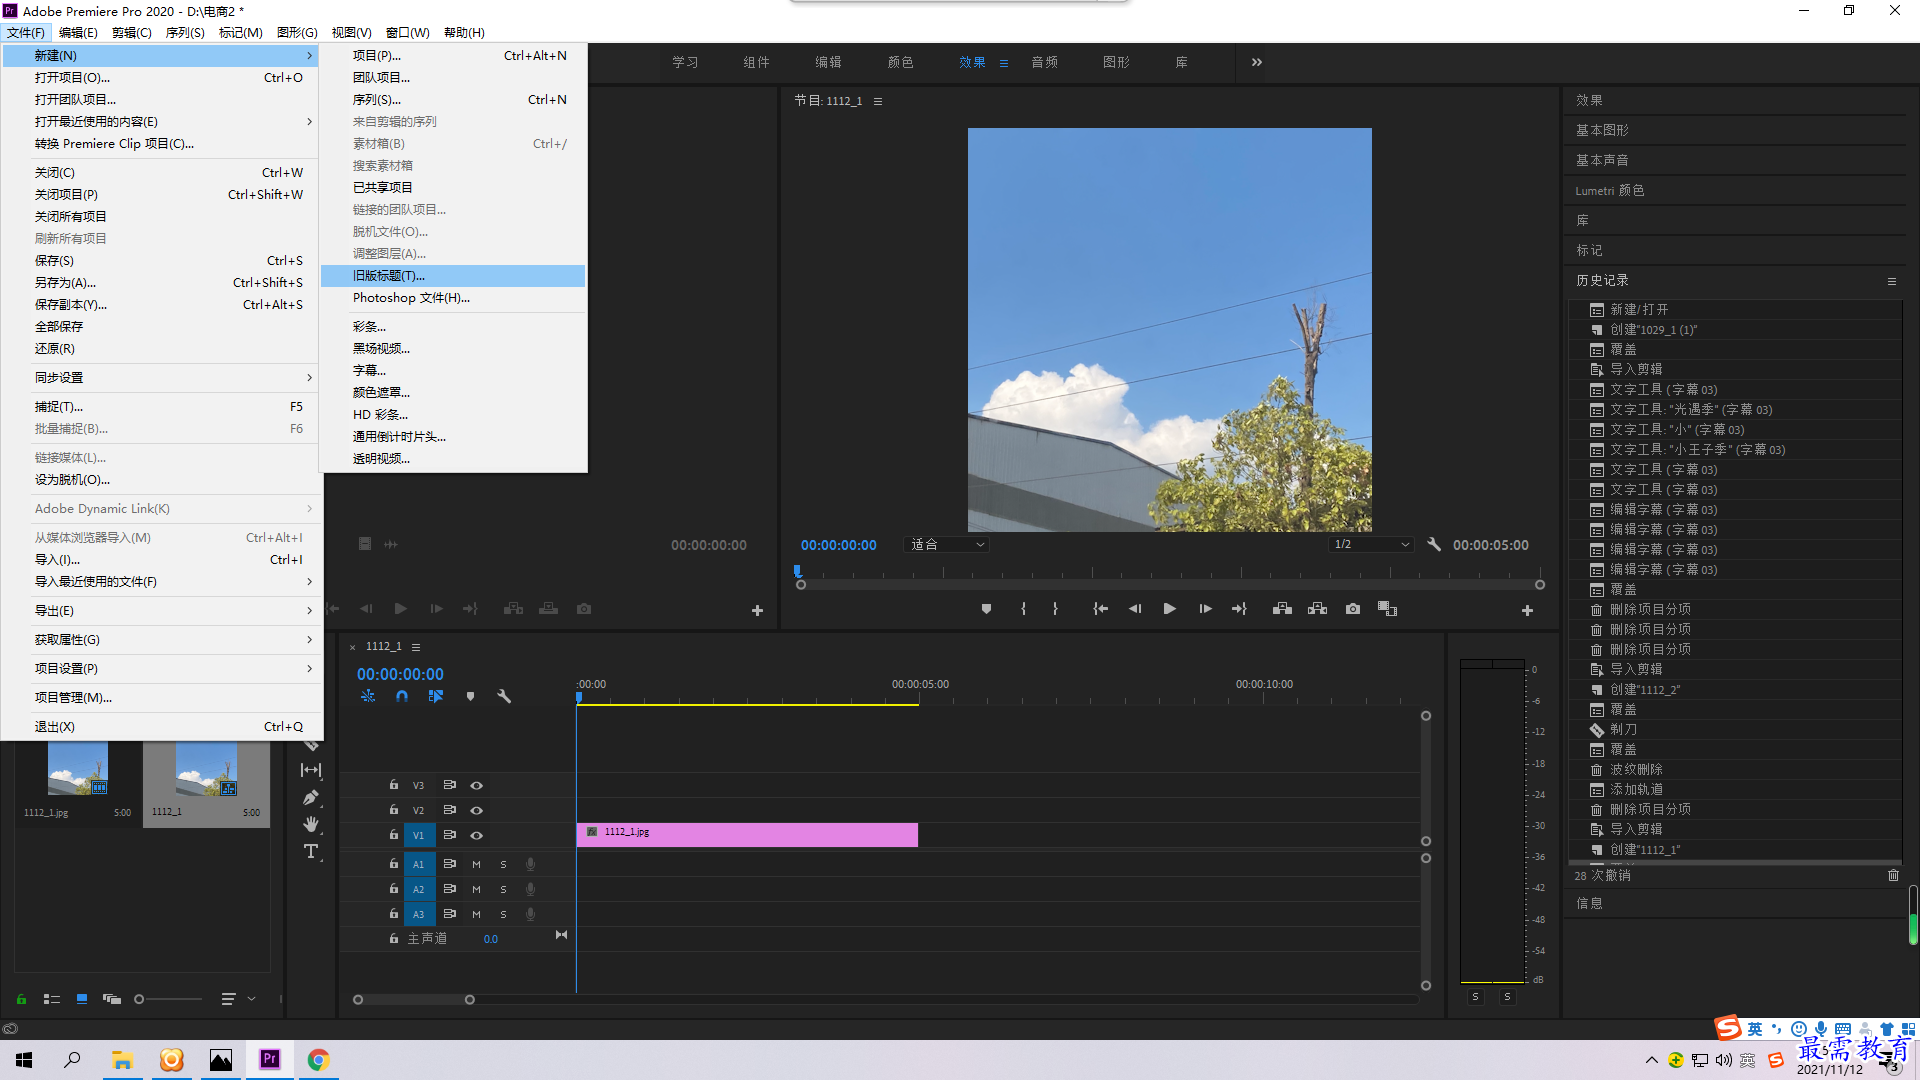Open Program monitor settings wrench

click(x=1434, y=545)
